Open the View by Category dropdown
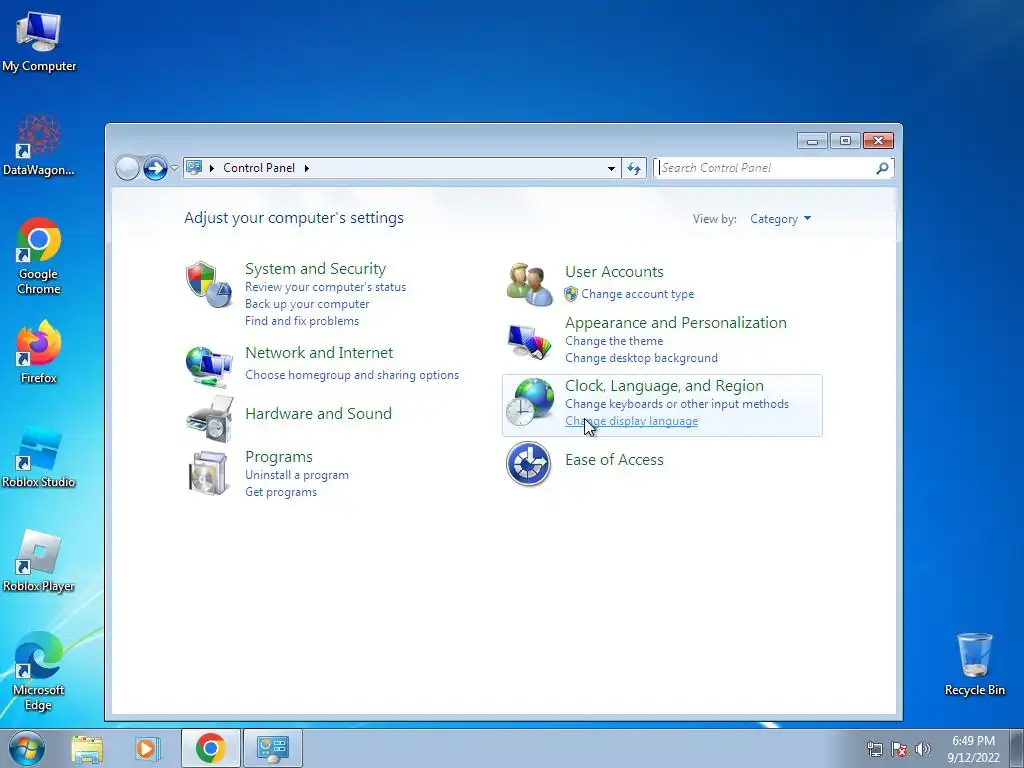Screen dimensions: 1024x768 click(780, 219)
